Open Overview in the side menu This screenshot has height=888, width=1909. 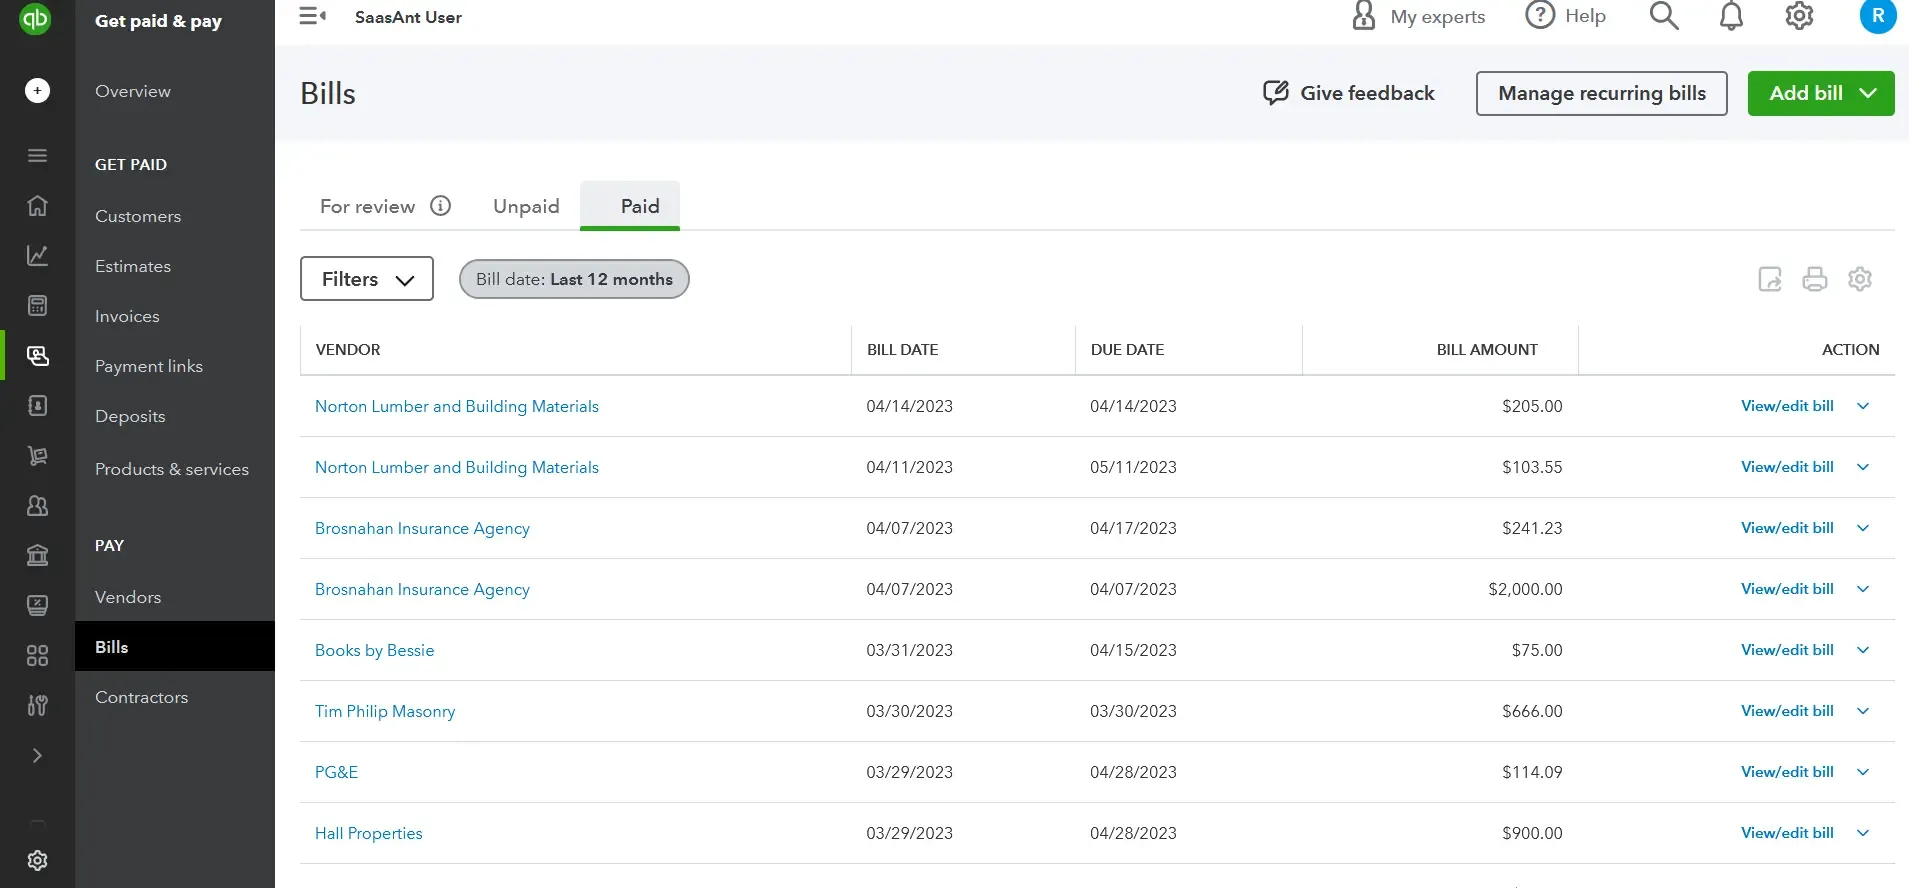[133, 91]
